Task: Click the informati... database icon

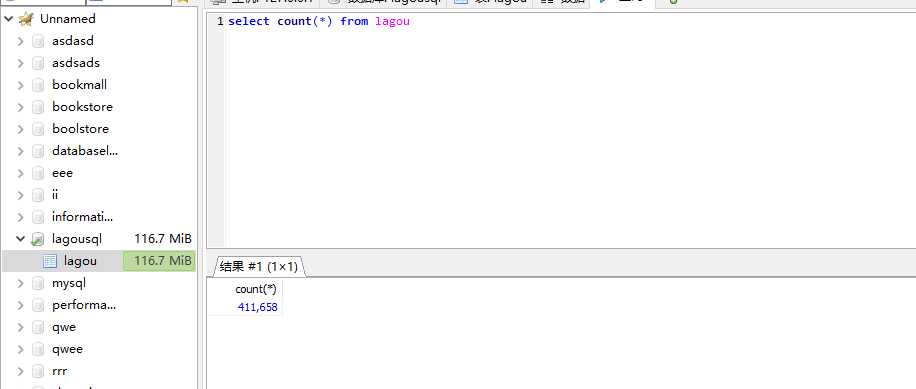Action: 38,217
